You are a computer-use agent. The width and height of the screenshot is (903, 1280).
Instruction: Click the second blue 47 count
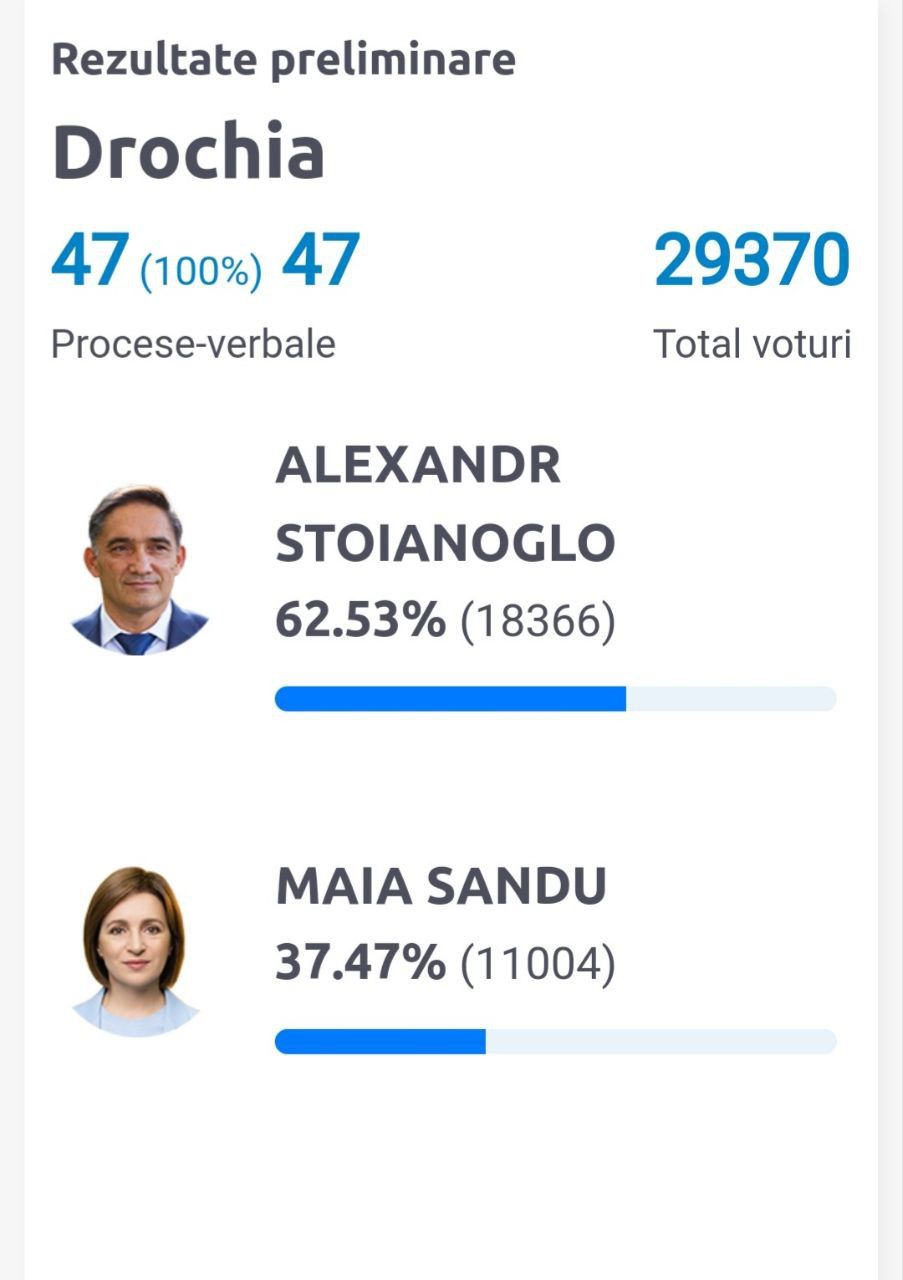coord(320,260)
